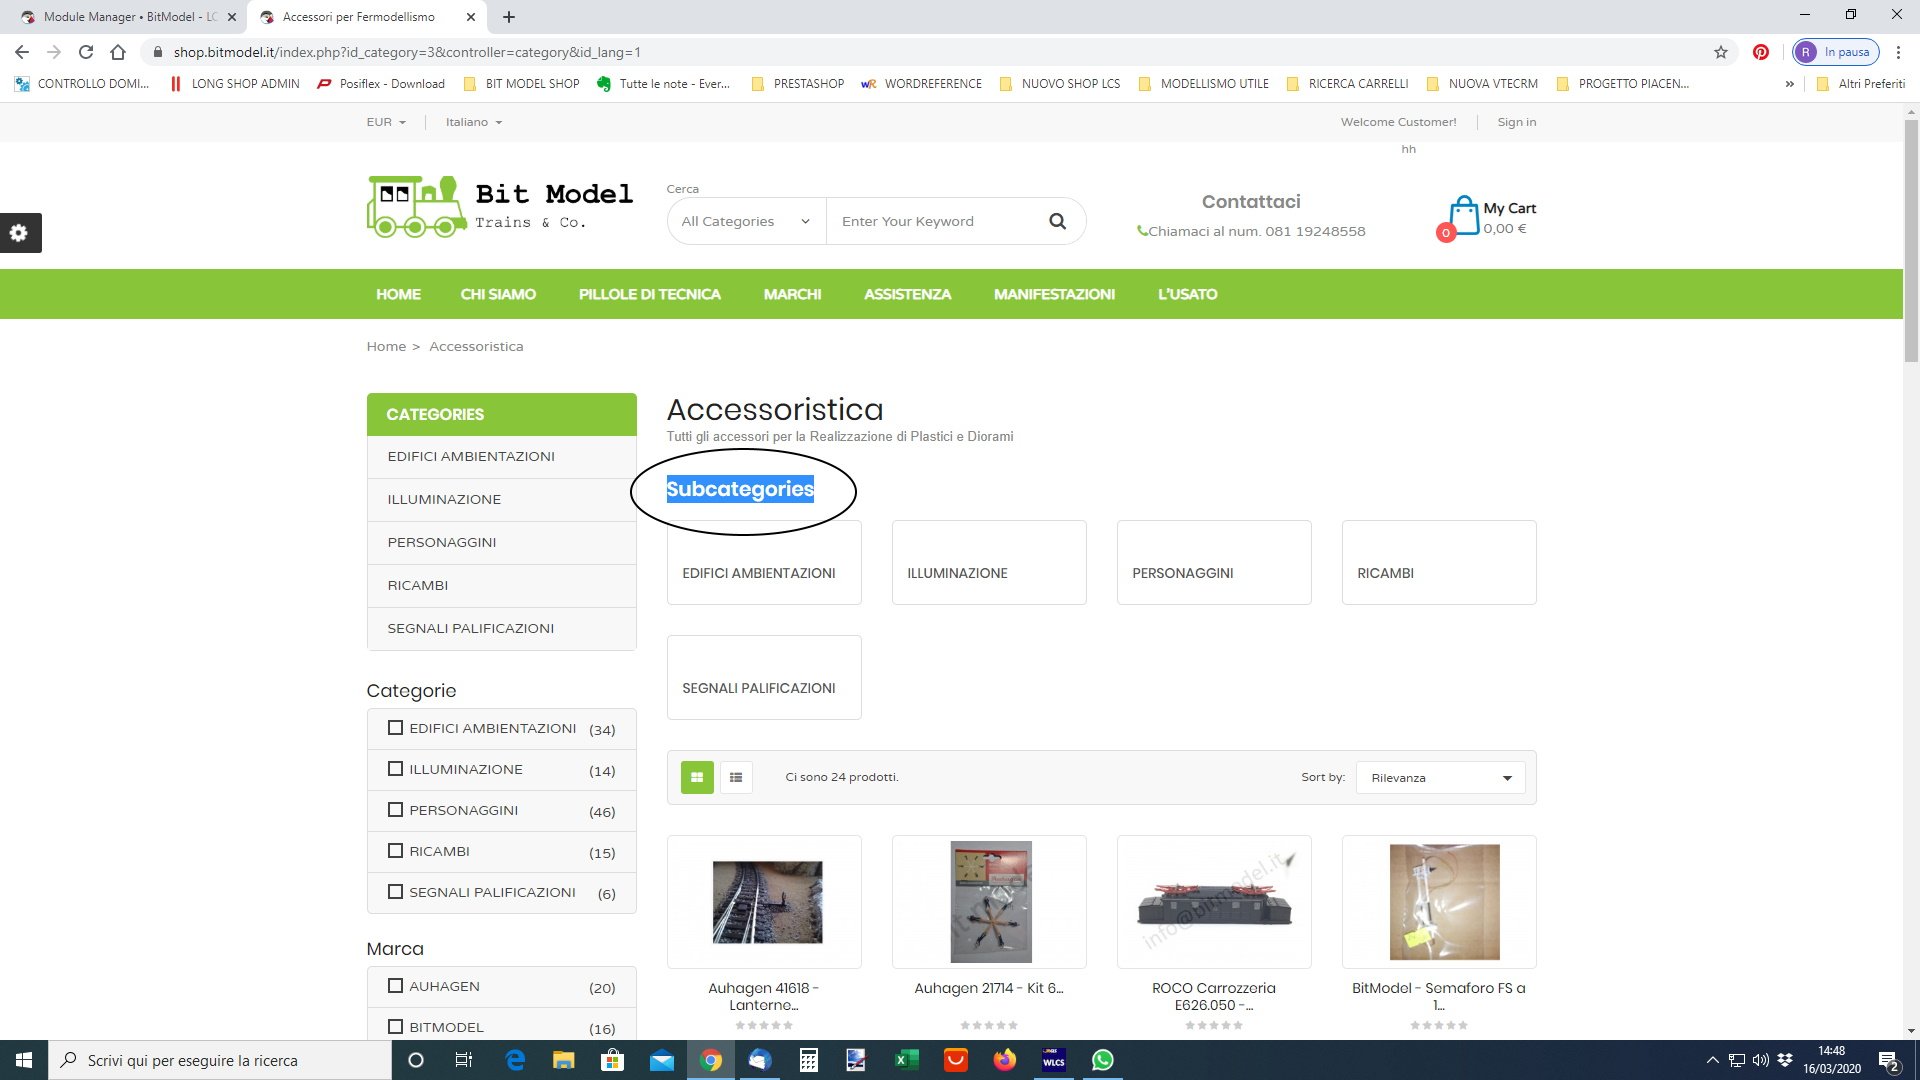Expand the Sort by Rilevanza dropdown
Viewport: 1920px width, 1080px height.
coord(1440,778)
